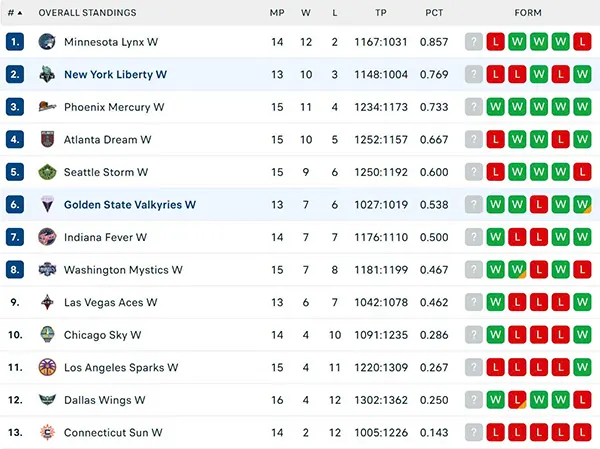Click the 0.538 PCT value

pos(434,204)
